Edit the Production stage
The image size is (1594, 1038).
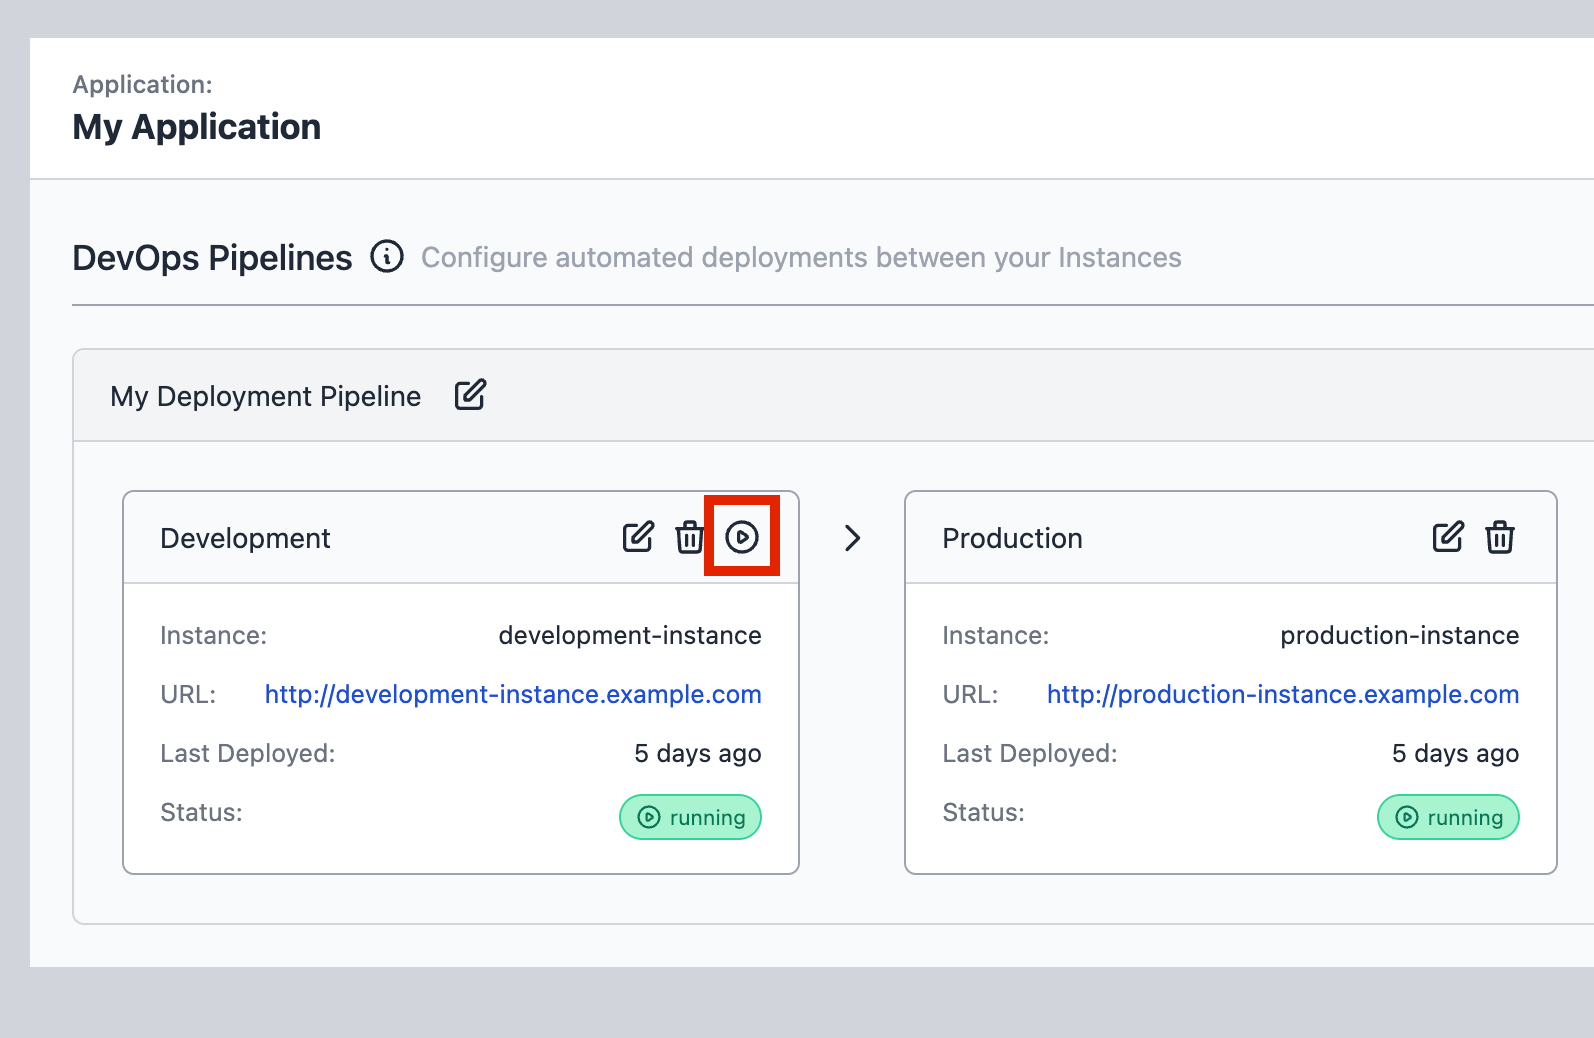pyautogui.click(x=1447, y=538)
